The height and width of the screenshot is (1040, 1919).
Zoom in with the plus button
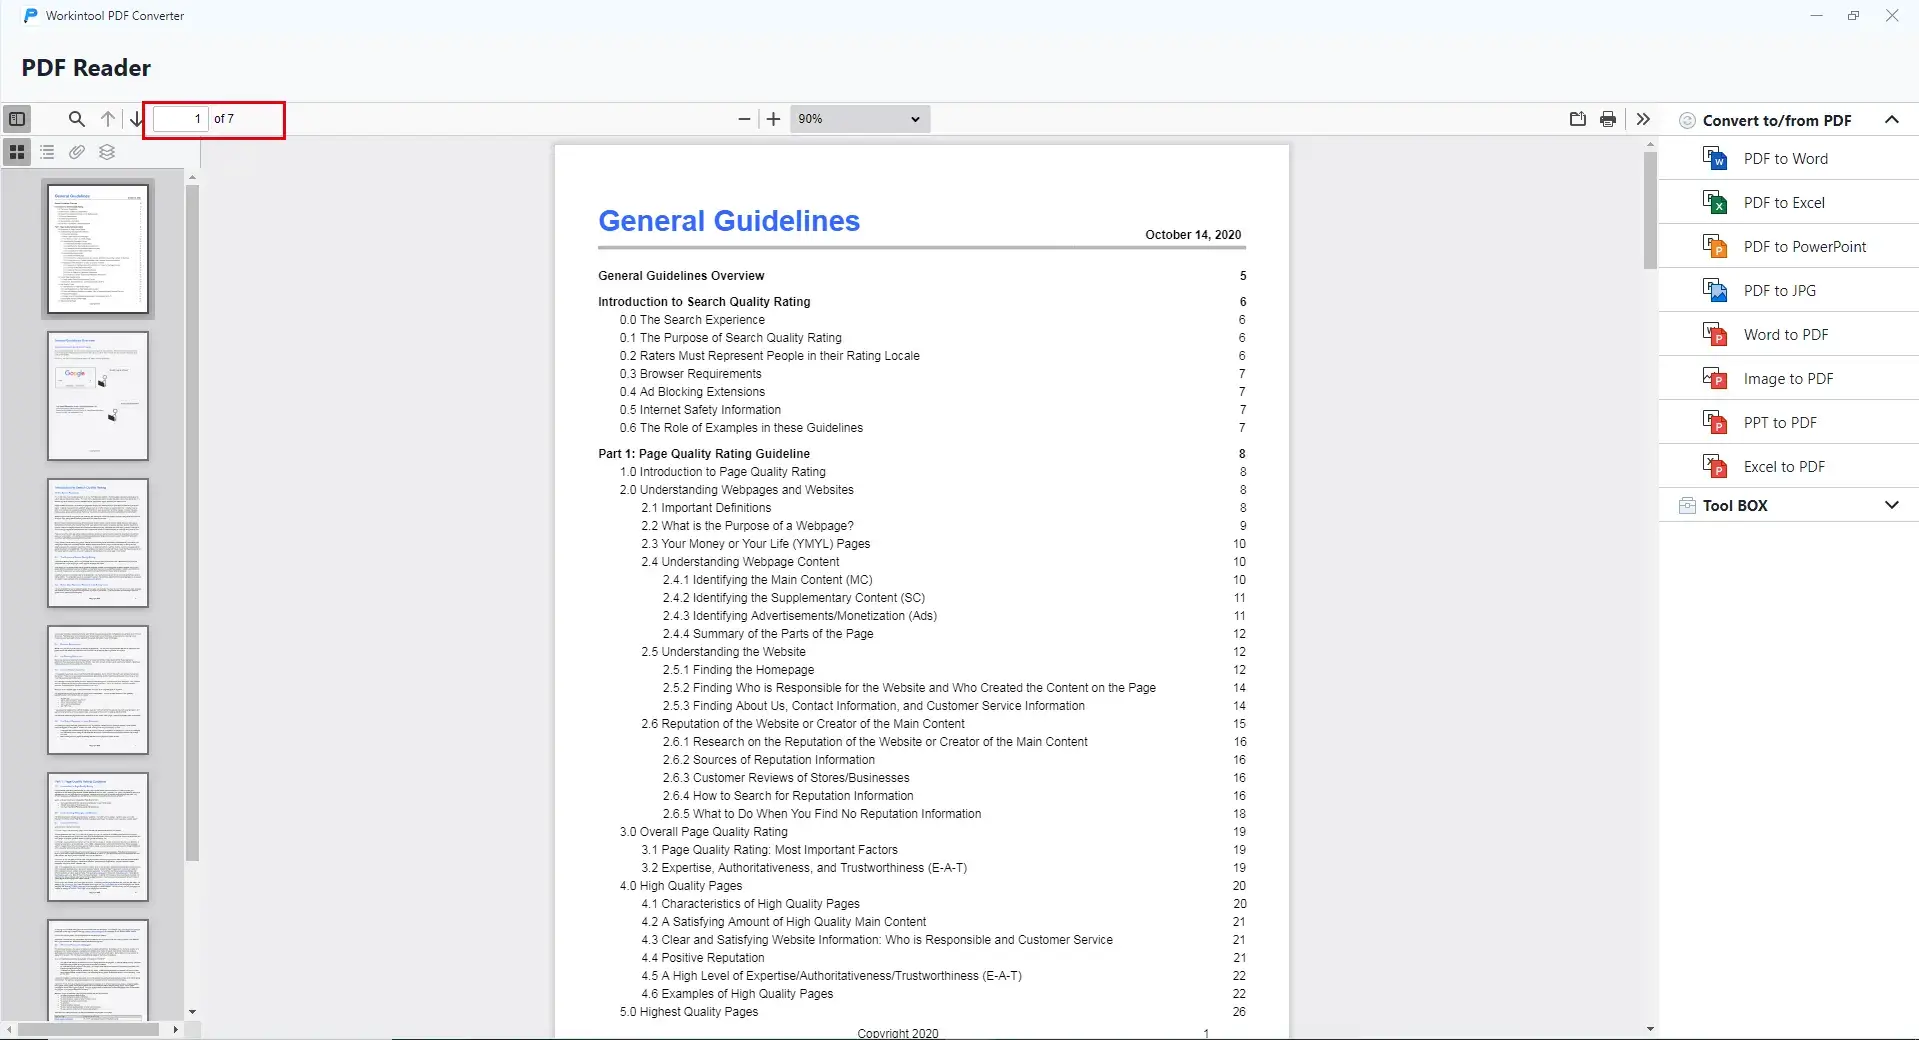773,119
